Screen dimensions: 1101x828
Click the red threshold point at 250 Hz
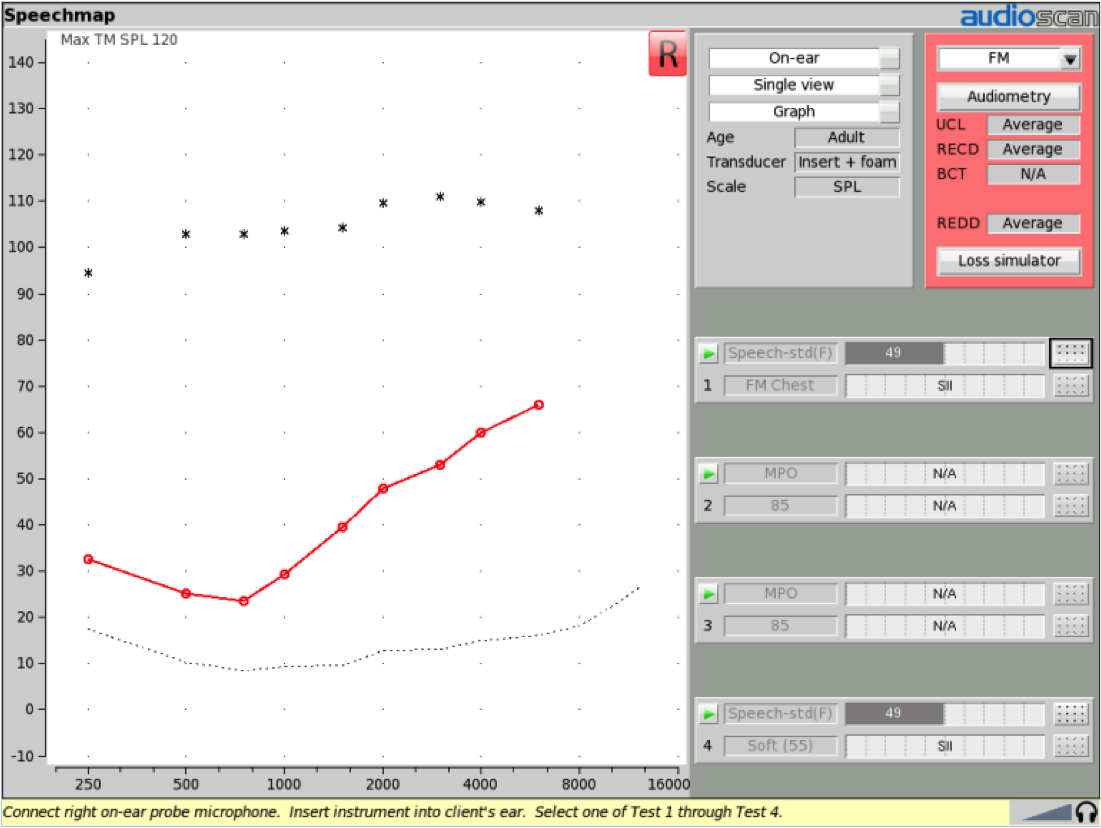click(x=88, y=560)
